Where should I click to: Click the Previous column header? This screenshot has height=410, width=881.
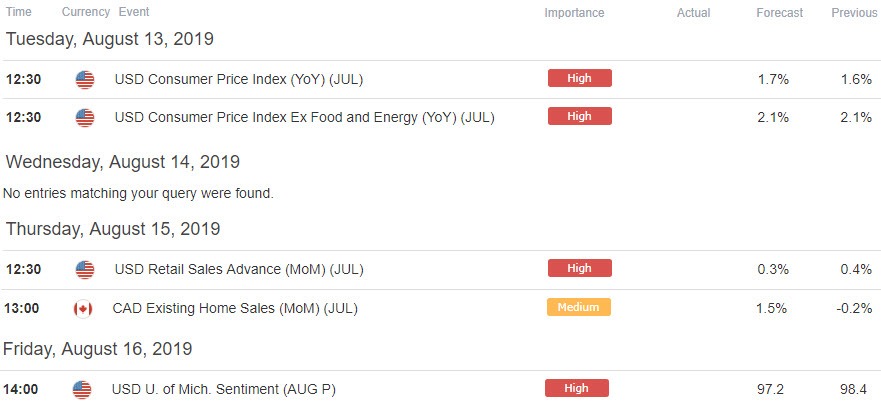[x=854, y=13]
